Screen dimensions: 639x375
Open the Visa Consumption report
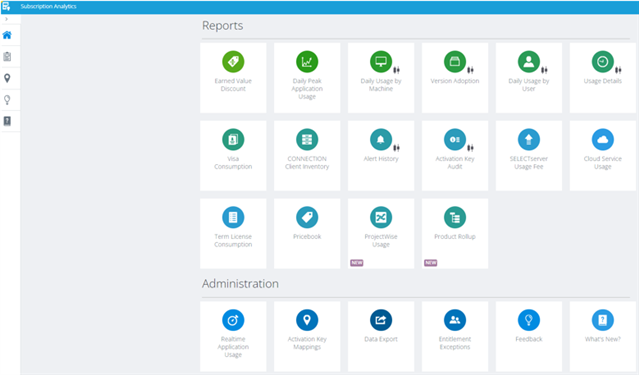pos(233,156)
